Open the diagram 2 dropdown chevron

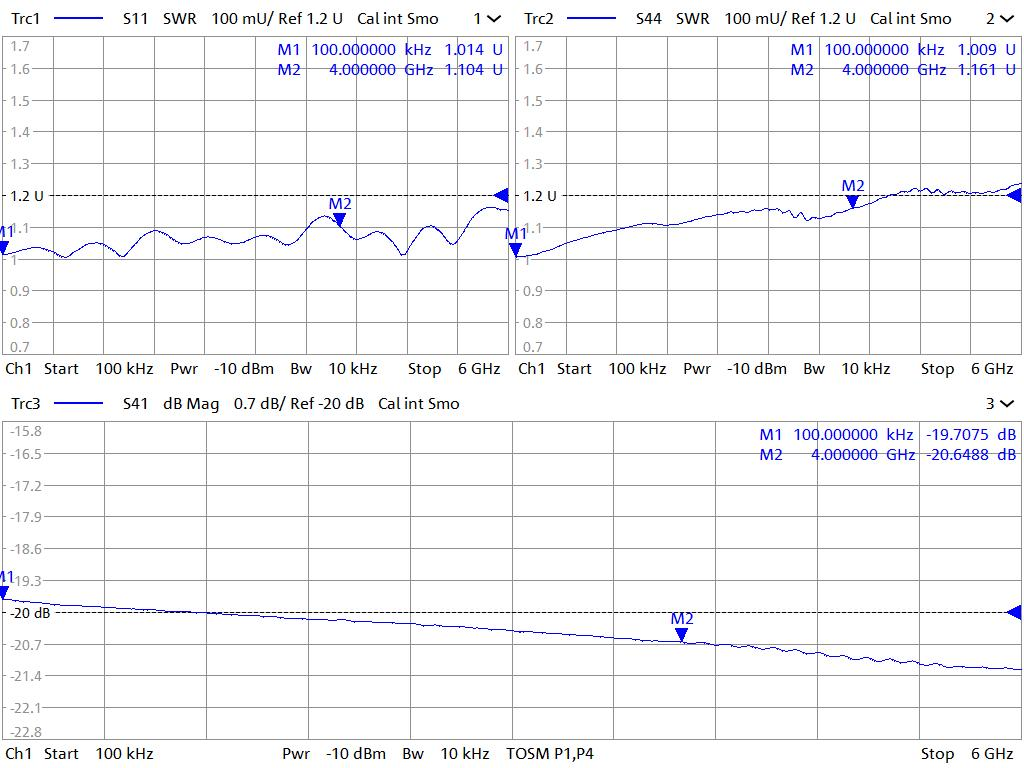1007,19
